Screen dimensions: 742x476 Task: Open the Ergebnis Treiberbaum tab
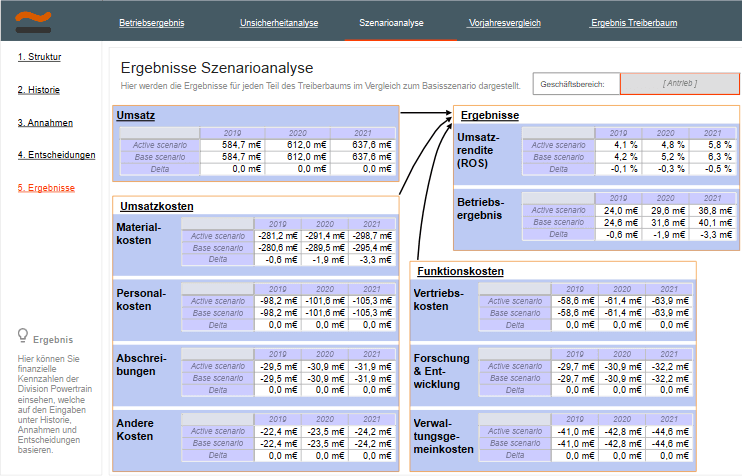tap(634, 23)
